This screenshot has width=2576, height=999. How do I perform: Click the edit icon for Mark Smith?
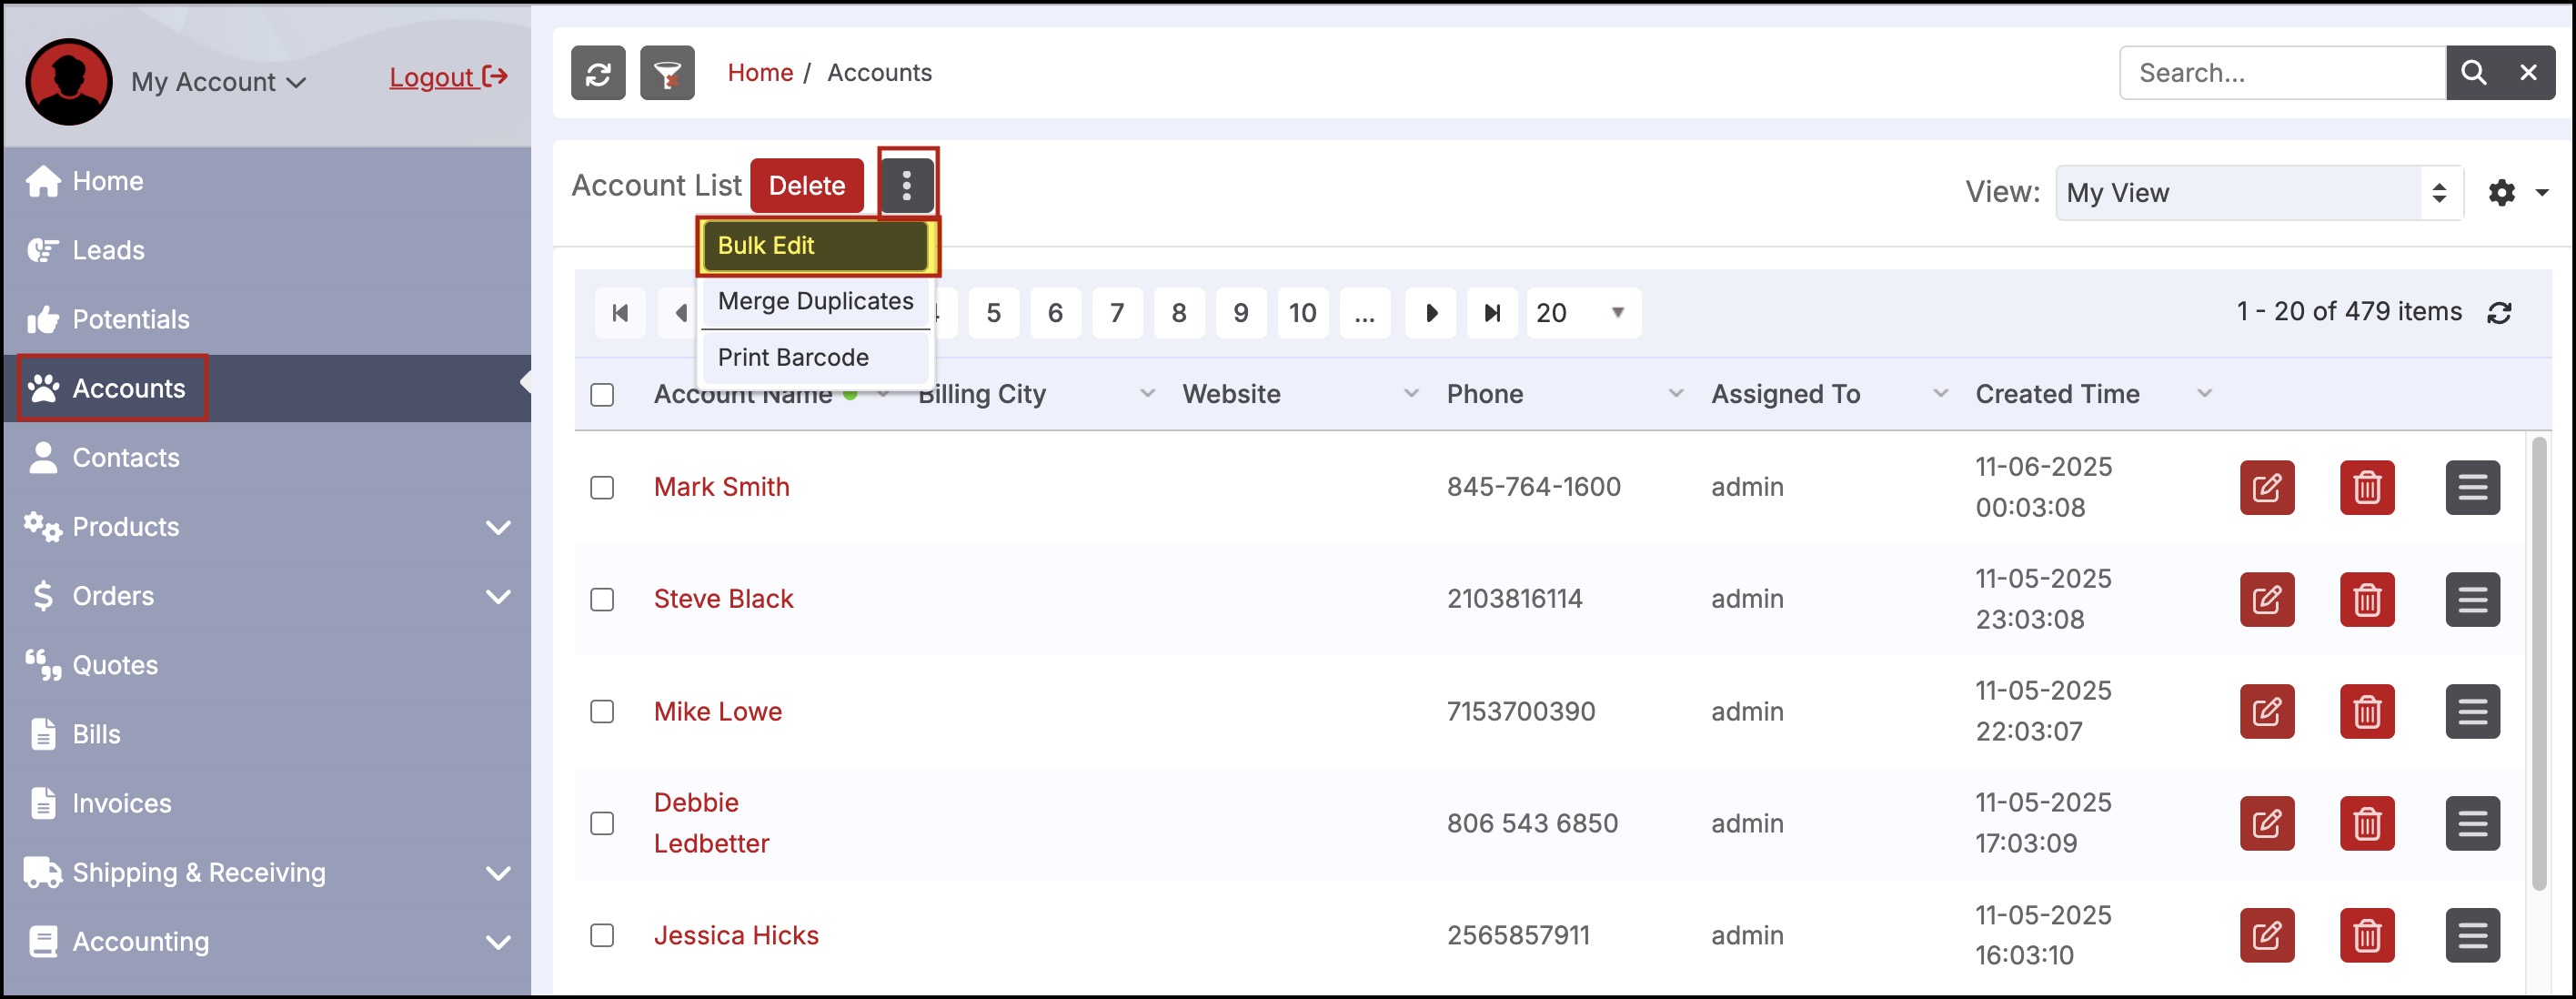coord(2265,488)
